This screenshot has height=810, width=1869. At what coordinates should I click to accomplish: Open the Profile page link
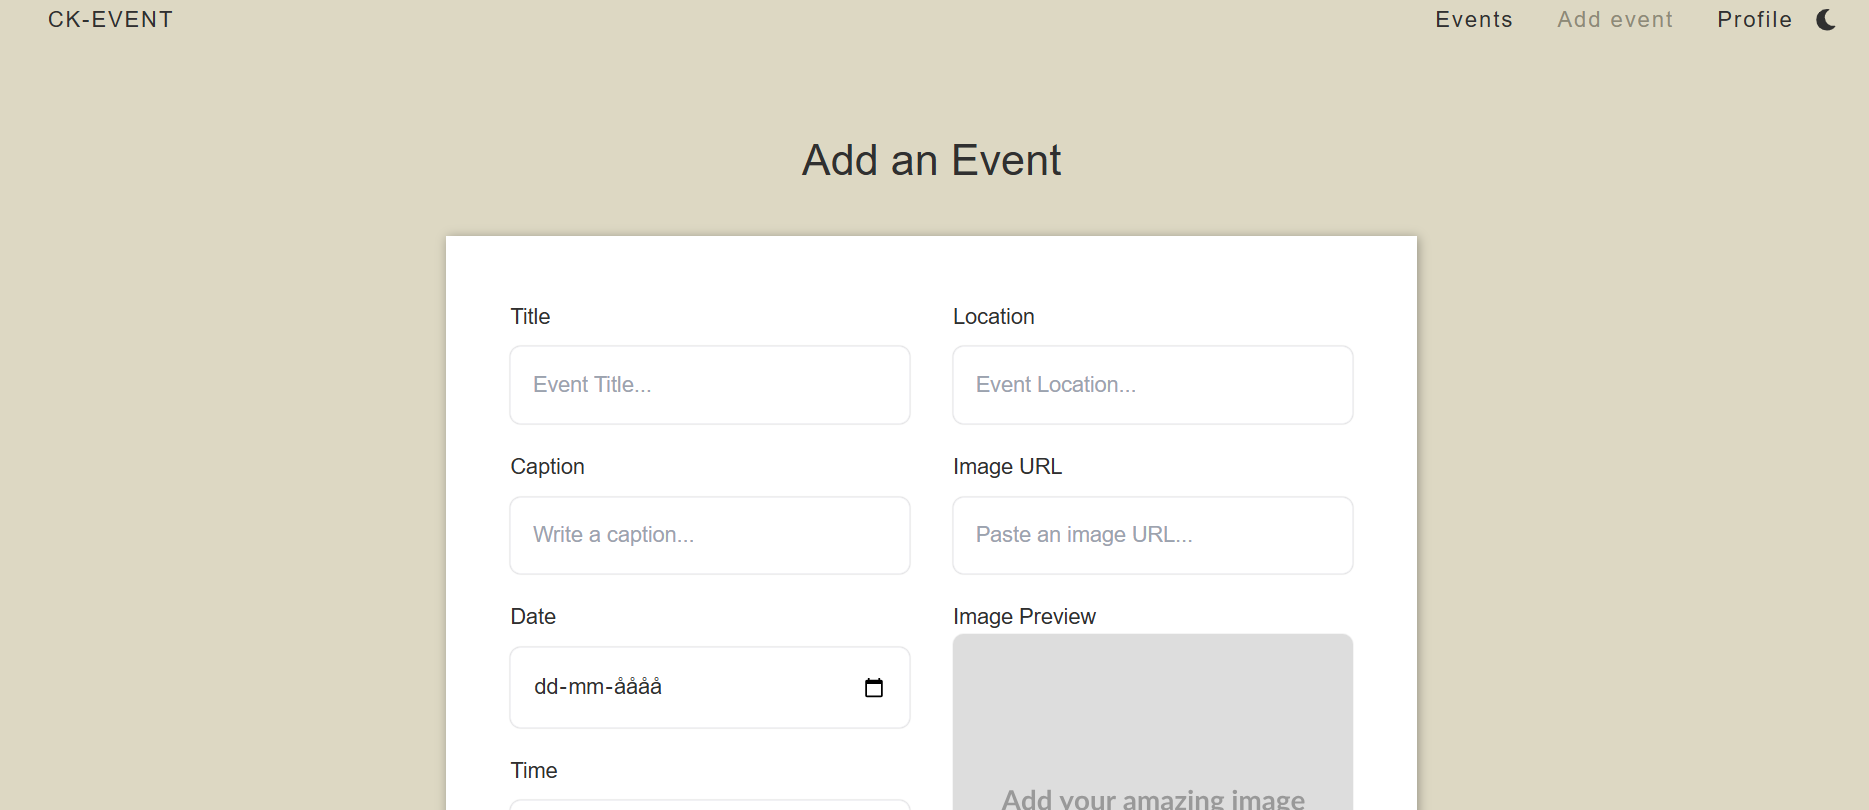point(1753,20)
